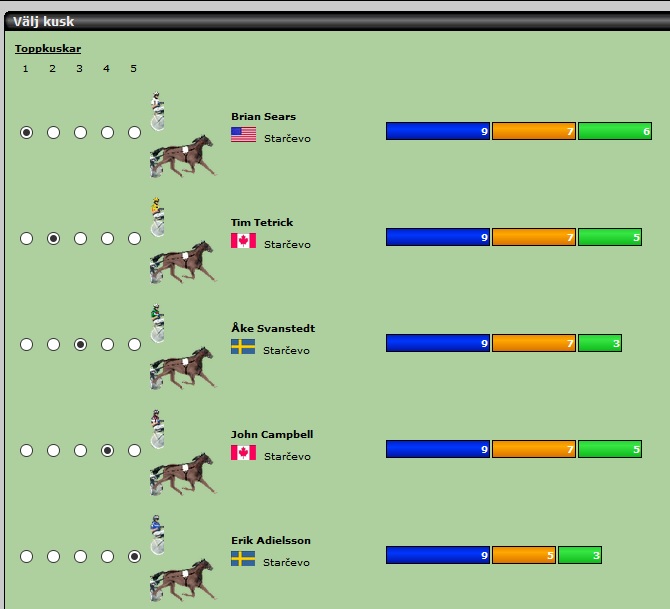The height and width of the screenshot is (609, 670).
Task: Click the Swedish flag under Erik Adielsson
Action: (243, 559)
